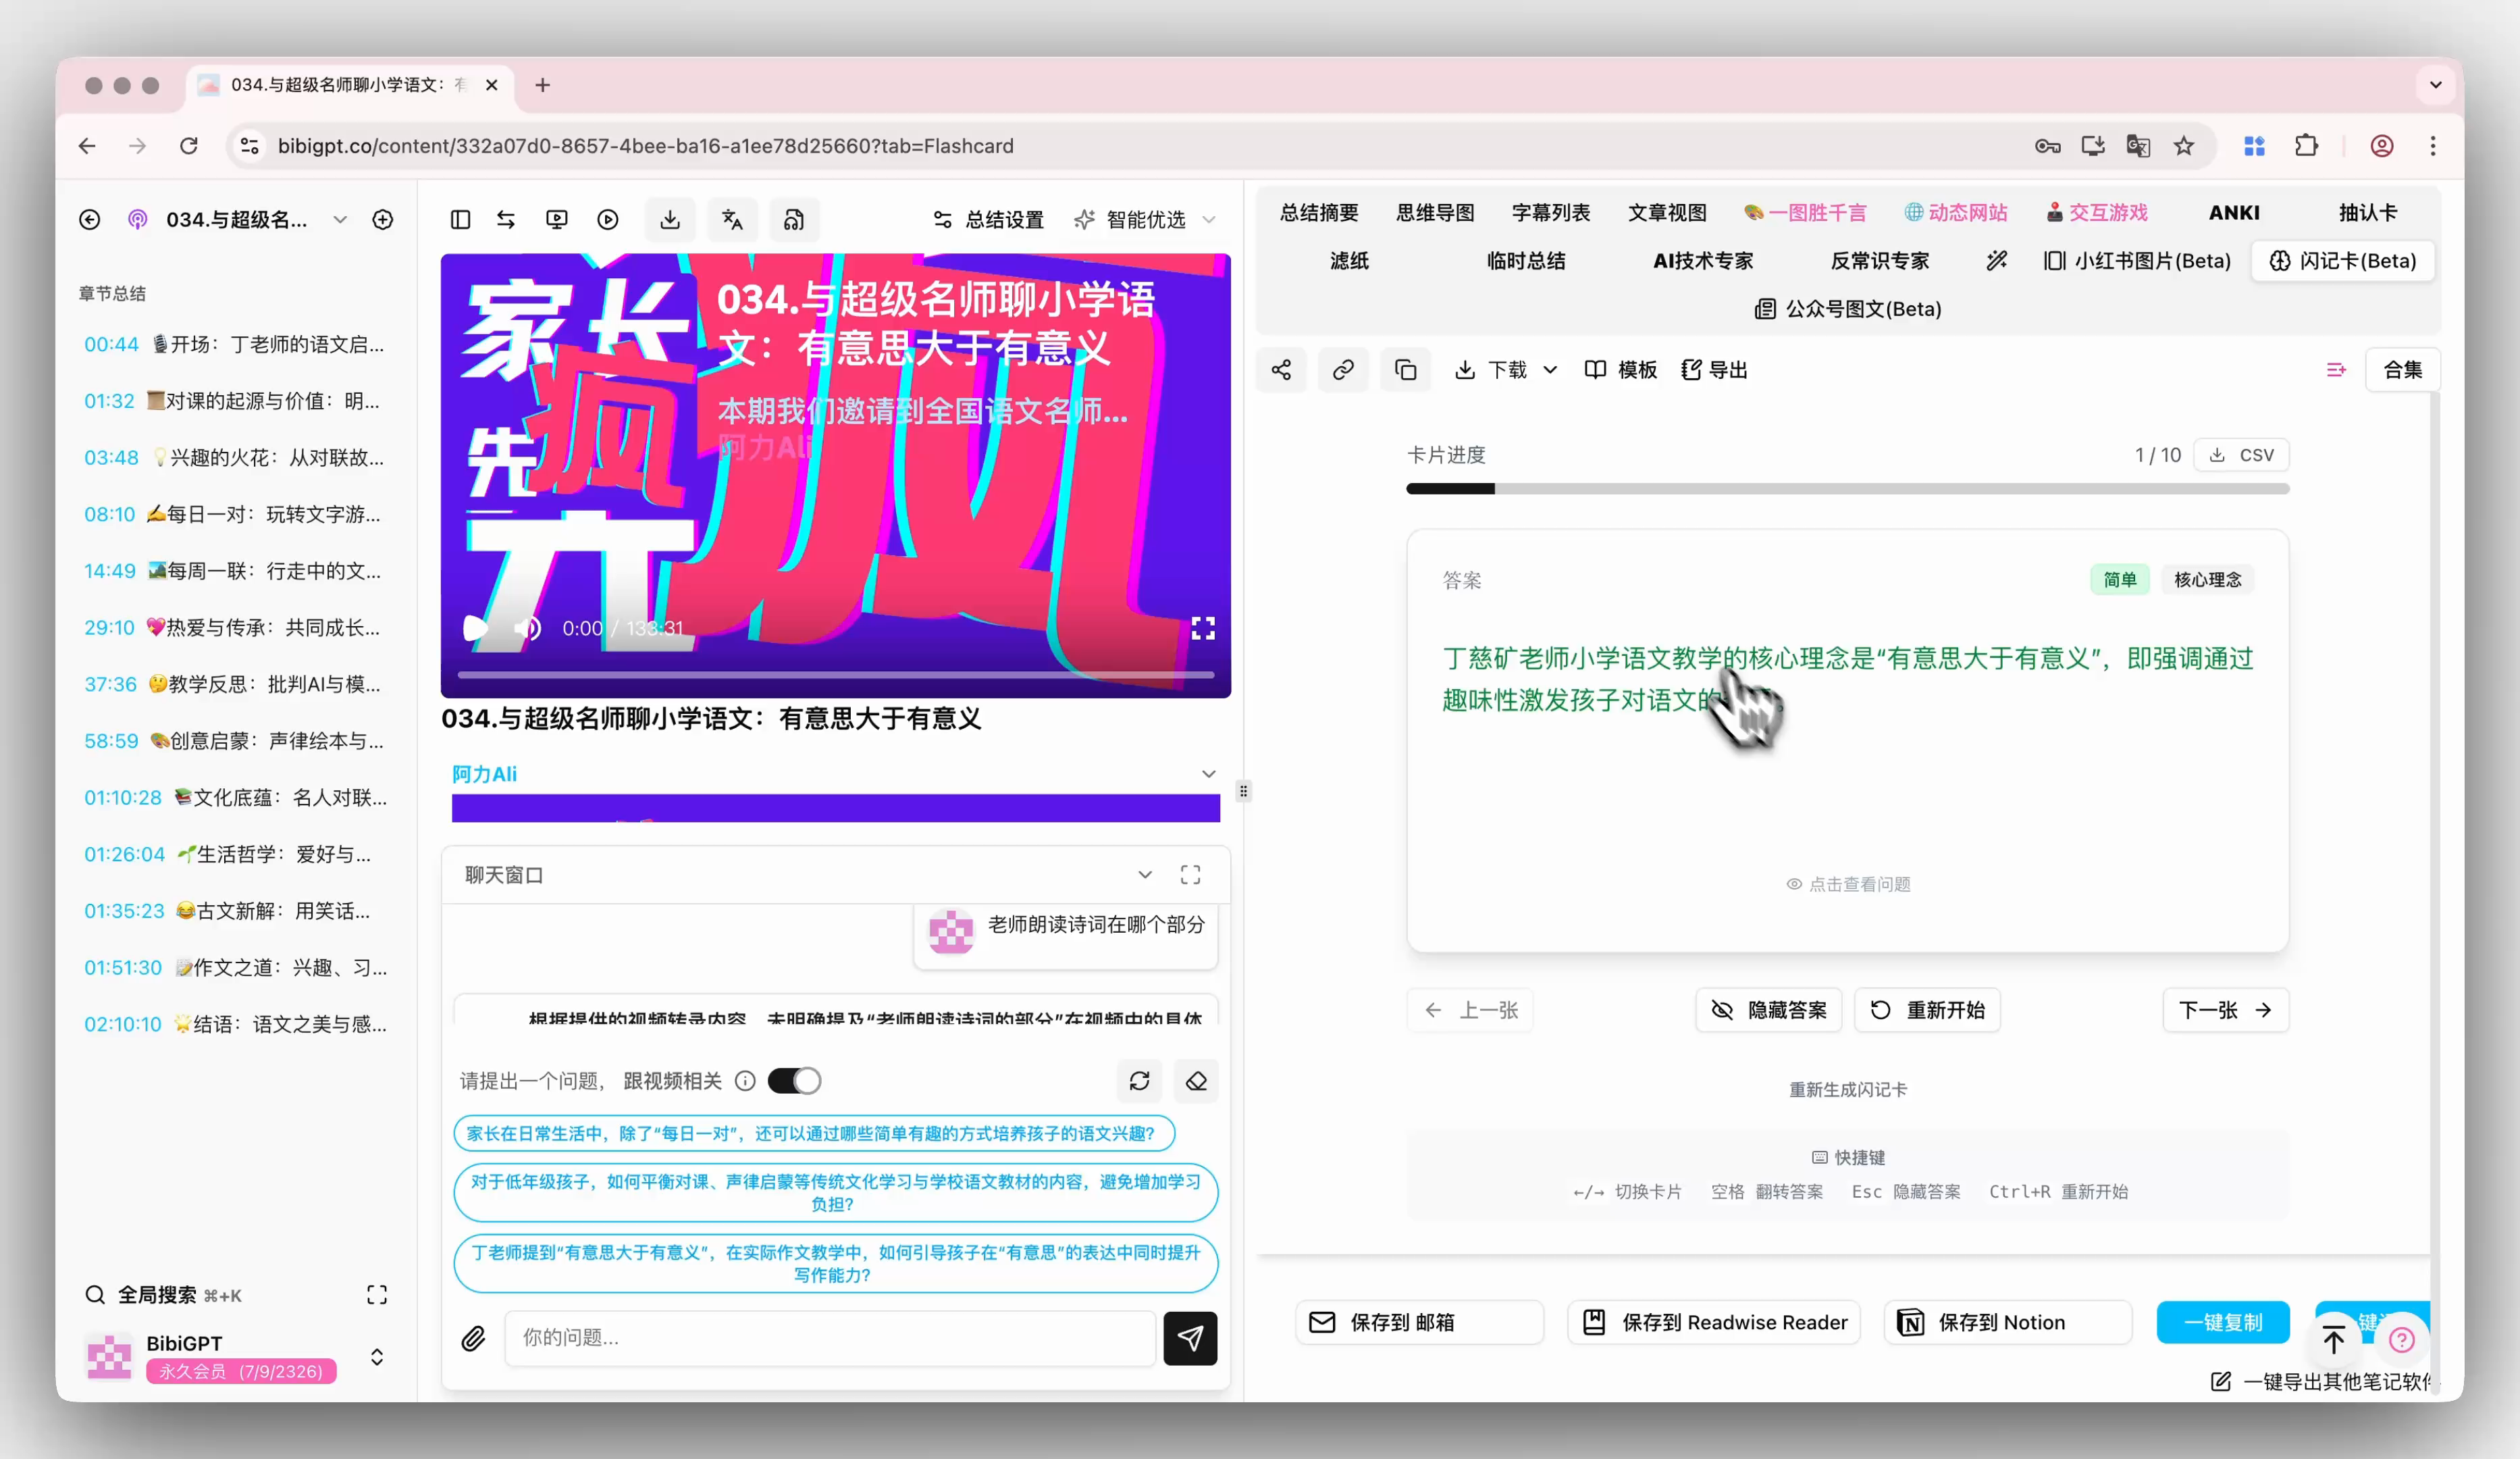Open the BibiGPT account switcher arrows

pyautogui.click(x=377, y=1357)
